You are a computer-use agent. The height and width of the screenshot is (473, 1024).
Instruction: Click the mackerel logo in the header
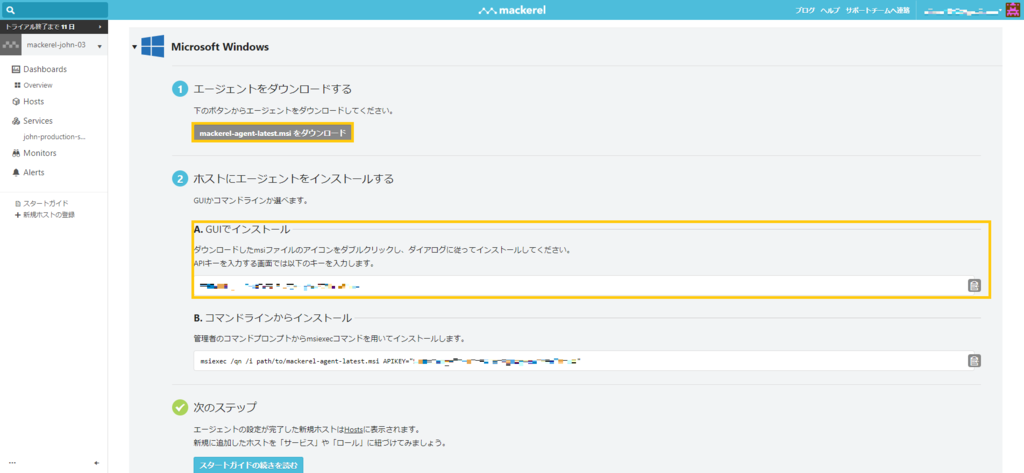click(x=512, y=10)
